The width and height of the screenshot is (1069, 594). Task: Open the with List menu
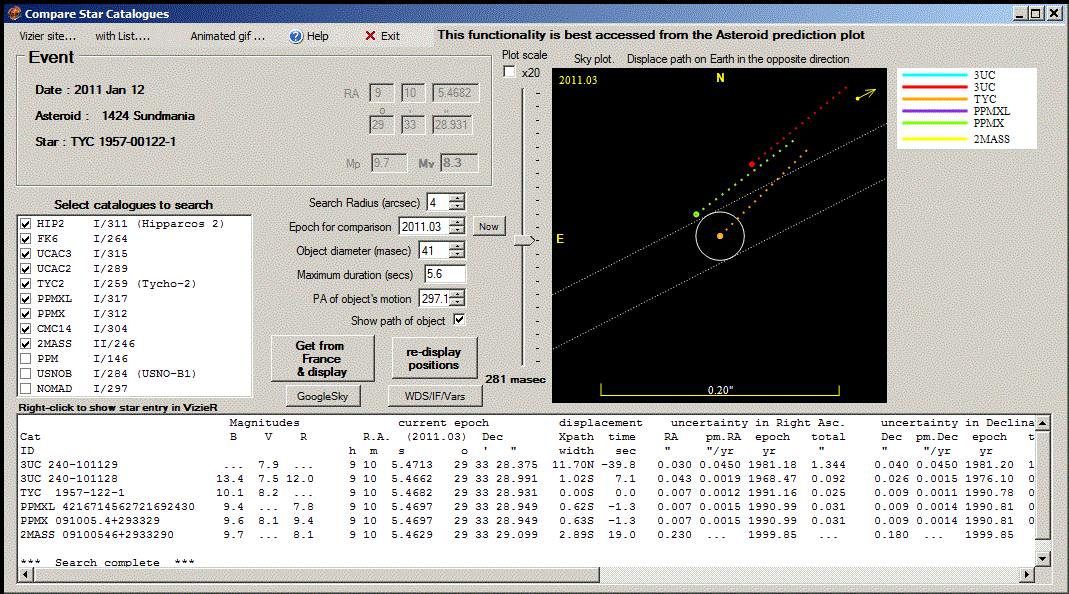[122, 36]
